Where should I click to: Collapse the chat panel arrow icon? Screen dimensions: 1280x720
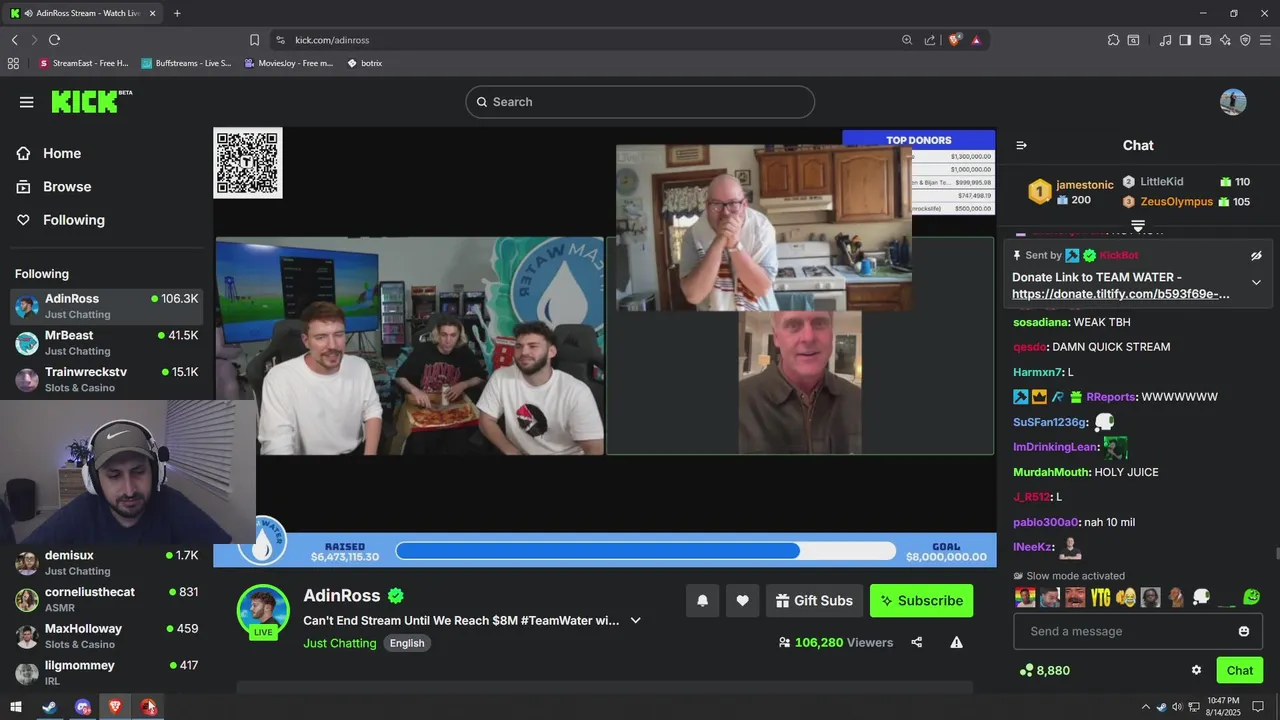[1021, 145]
